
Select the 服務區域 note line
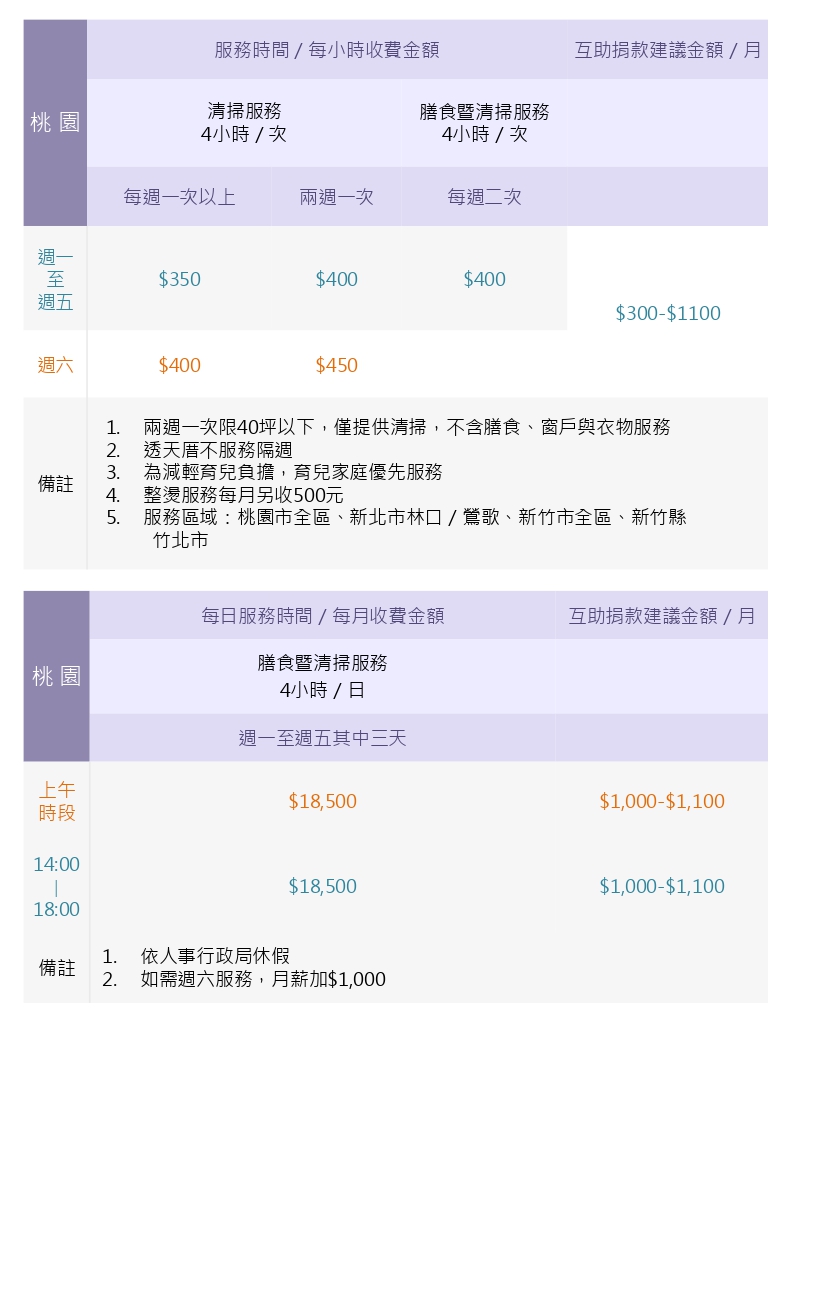397,529
